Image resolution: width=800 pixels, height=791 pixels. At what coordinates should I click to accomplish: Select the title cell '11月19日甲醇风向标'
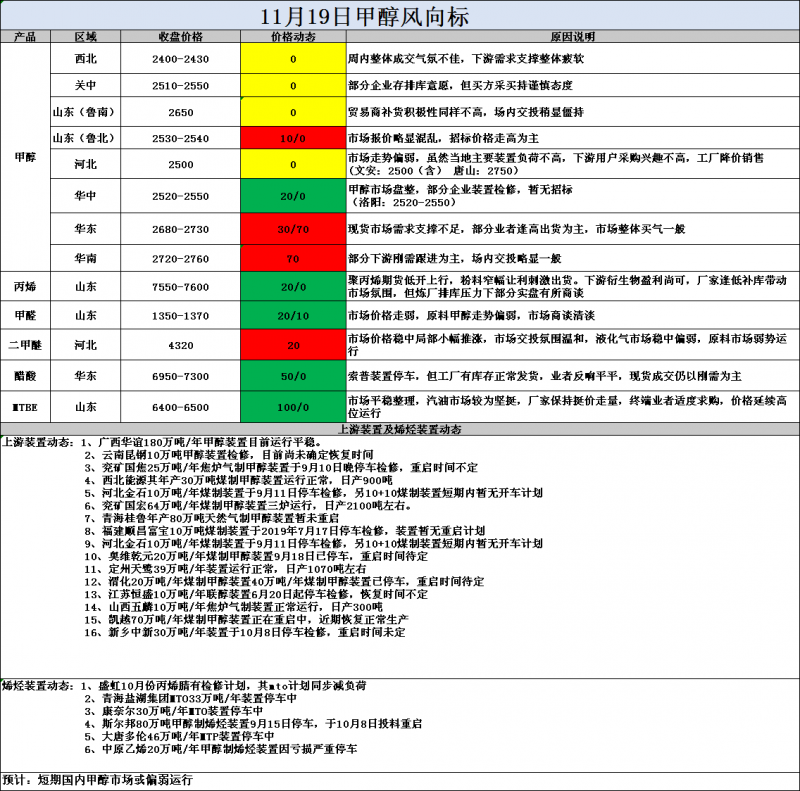click(x=400, y=15)
